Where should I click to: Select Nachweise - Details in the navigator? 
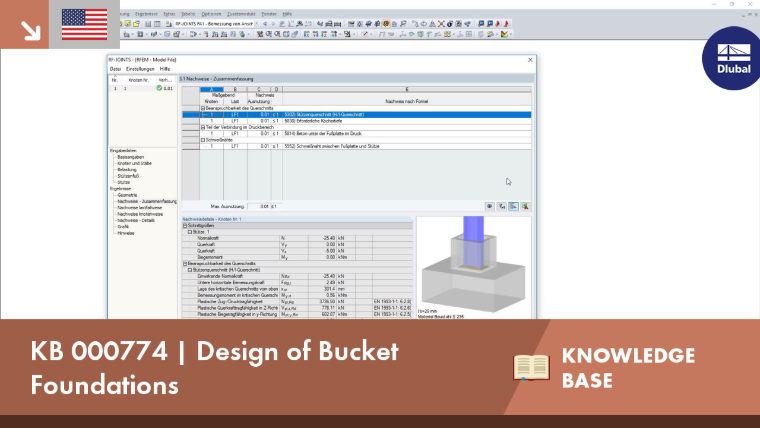(136, 220)
